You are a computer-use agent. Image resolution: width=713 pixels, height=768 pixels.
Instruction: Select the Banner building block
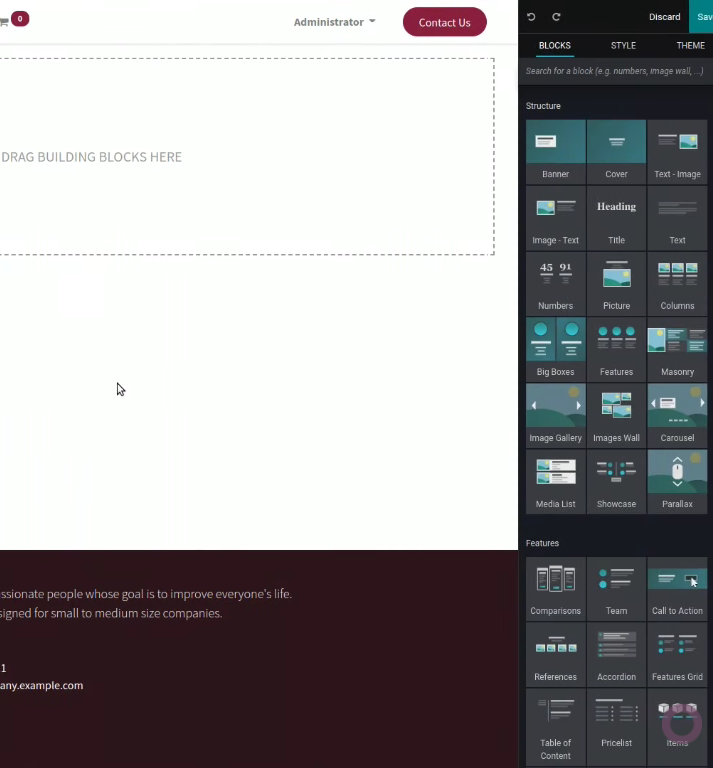coord(555,152)
